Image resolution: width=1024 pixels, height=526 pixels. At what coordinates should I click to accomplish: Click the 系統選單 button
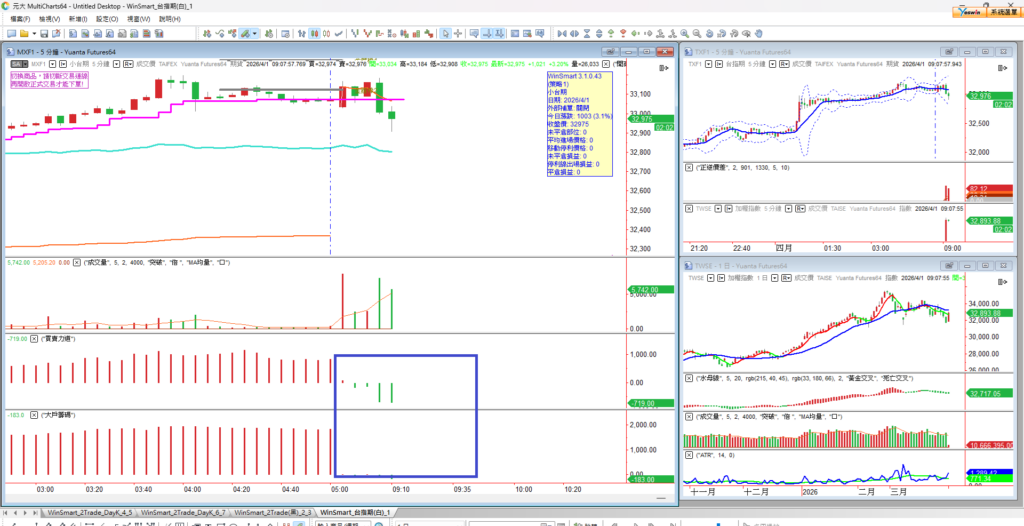coord(1002,12)
